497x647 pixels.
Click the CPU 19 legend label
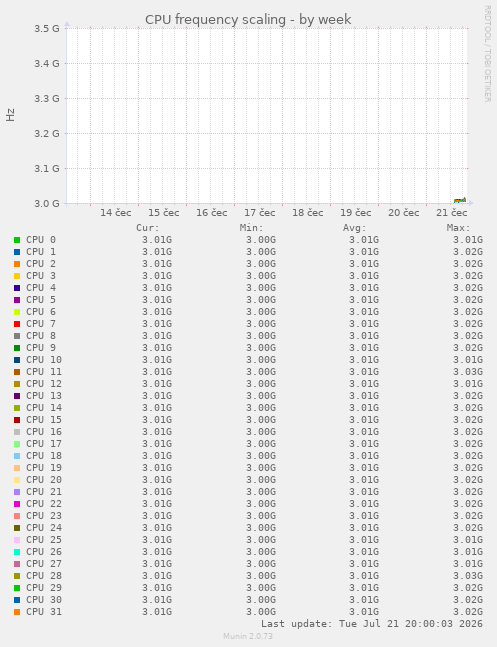pos(44,468)
